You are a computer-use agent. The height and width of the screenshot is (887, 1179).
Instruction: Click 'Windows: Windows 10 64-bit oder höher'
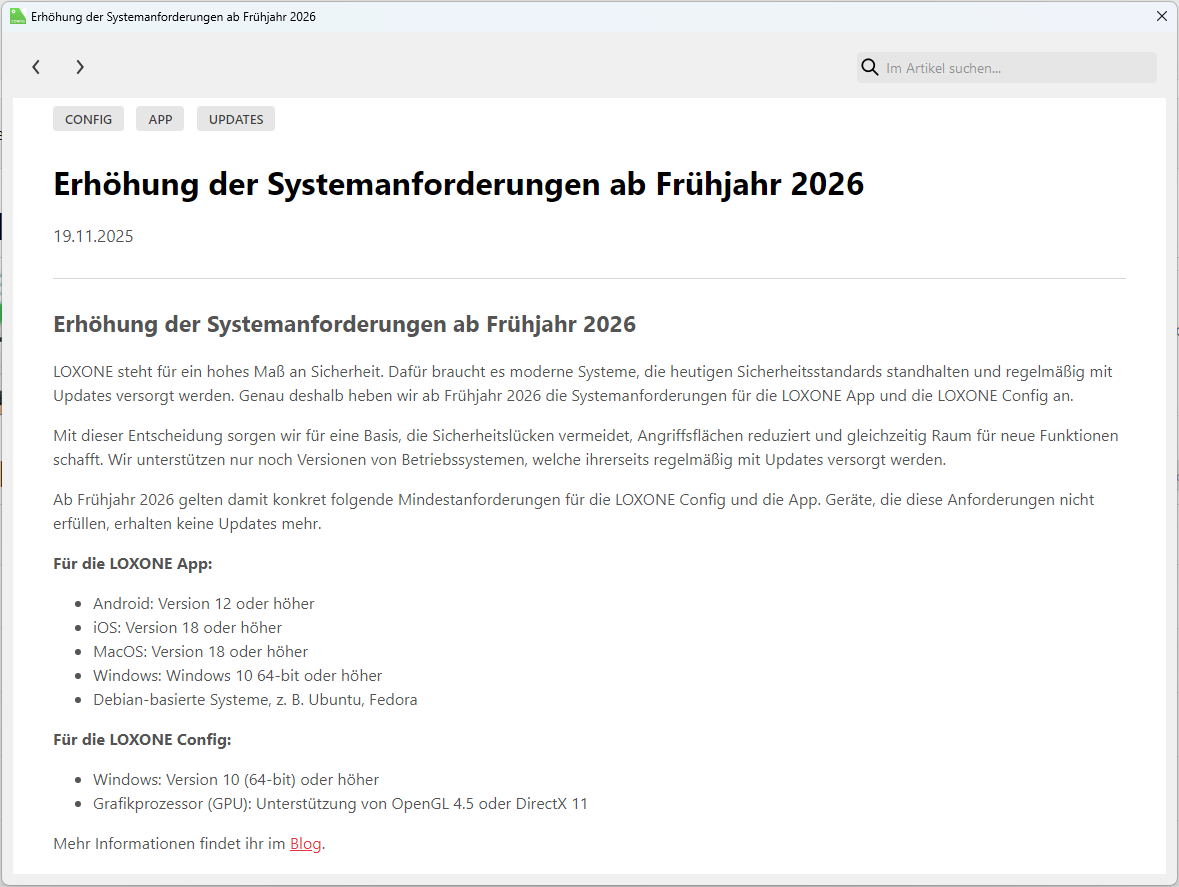238,676
